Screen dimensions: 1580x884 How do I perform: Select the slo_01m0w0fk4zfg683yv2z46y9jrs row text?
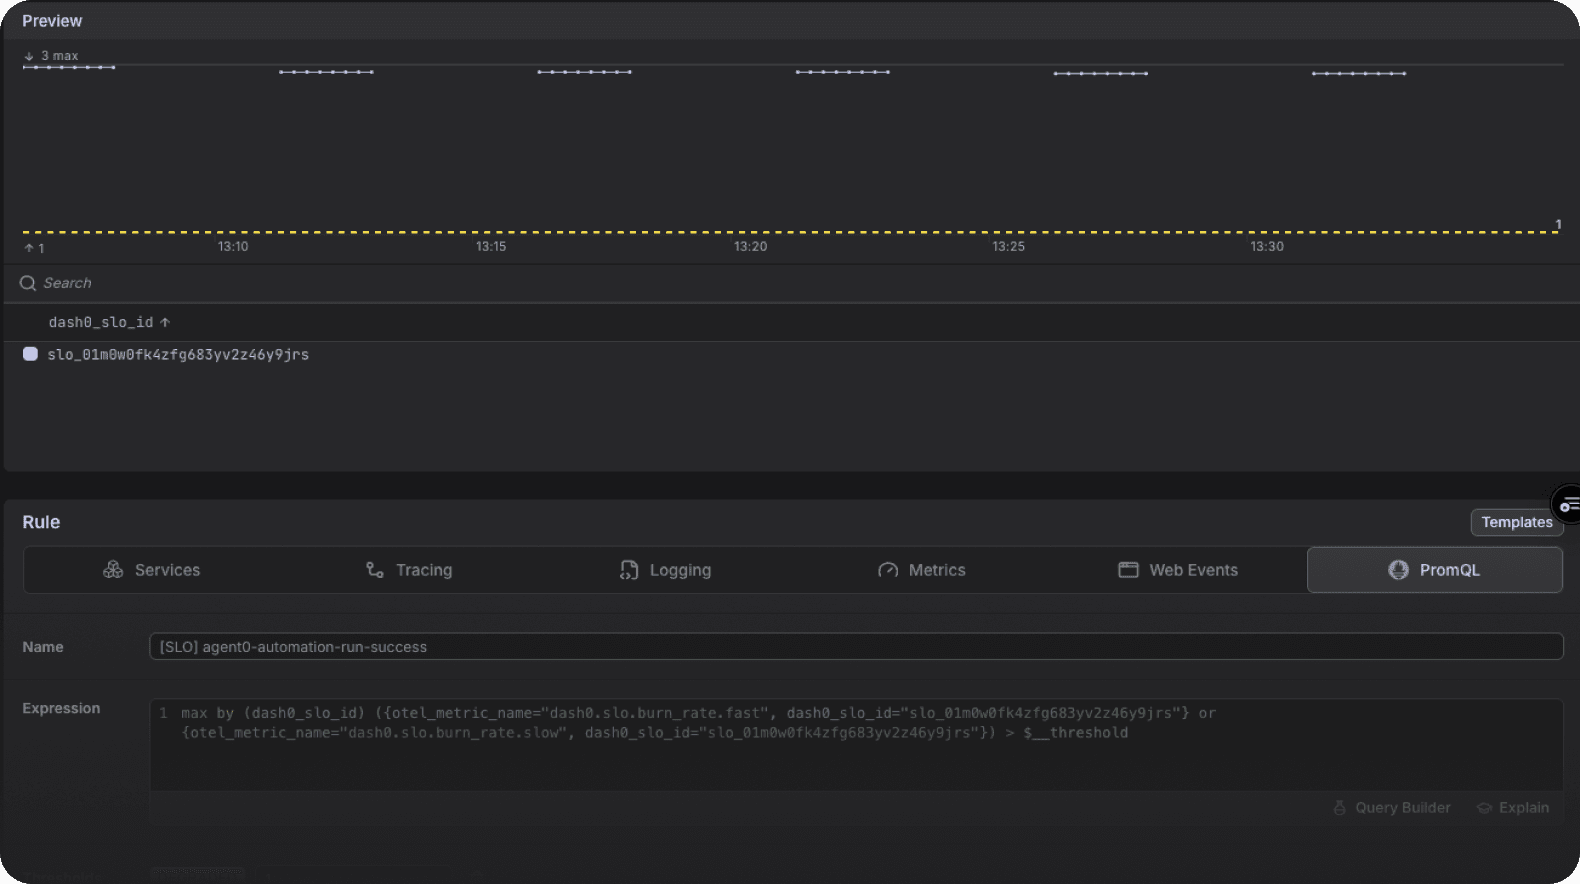click(x=178, y=355)
